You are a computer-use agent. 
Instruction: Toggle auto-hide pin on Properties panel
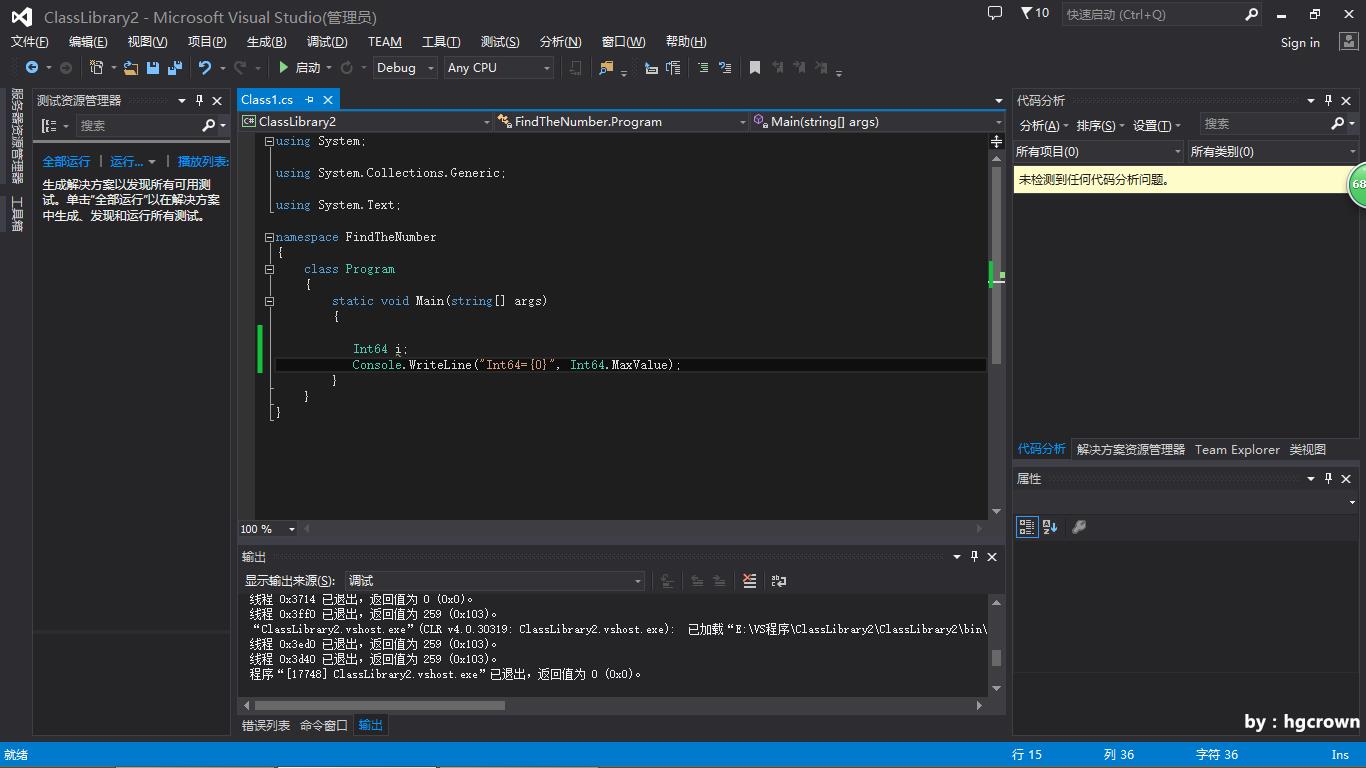(1328, 478)
